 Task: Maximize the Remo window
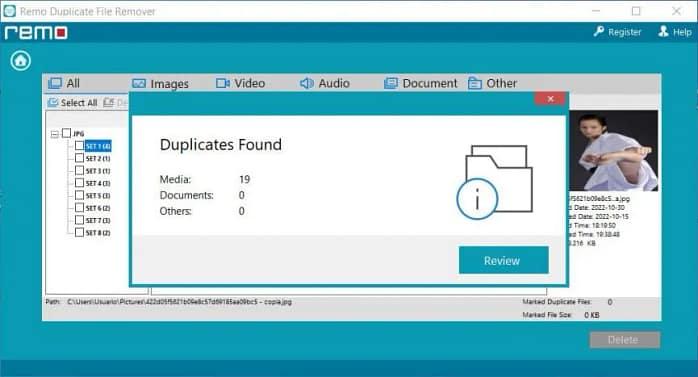click(636, 11)
